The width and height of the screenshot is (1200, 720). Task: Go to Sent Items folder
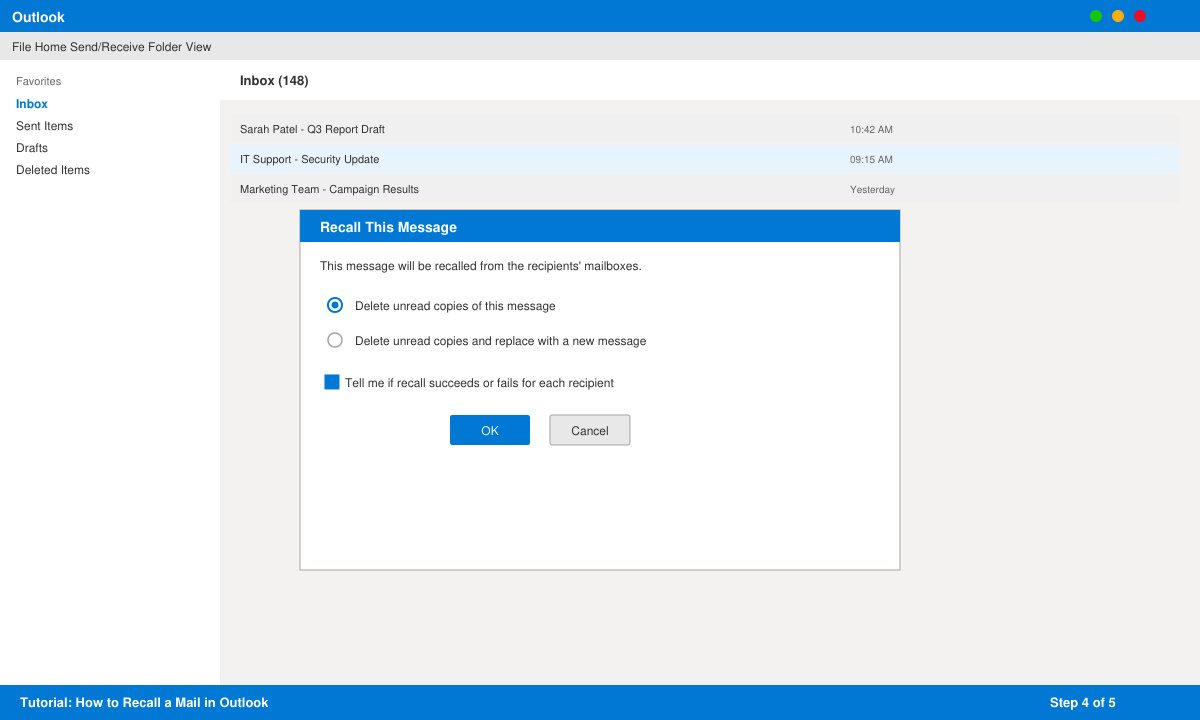(x=44, y=126)
